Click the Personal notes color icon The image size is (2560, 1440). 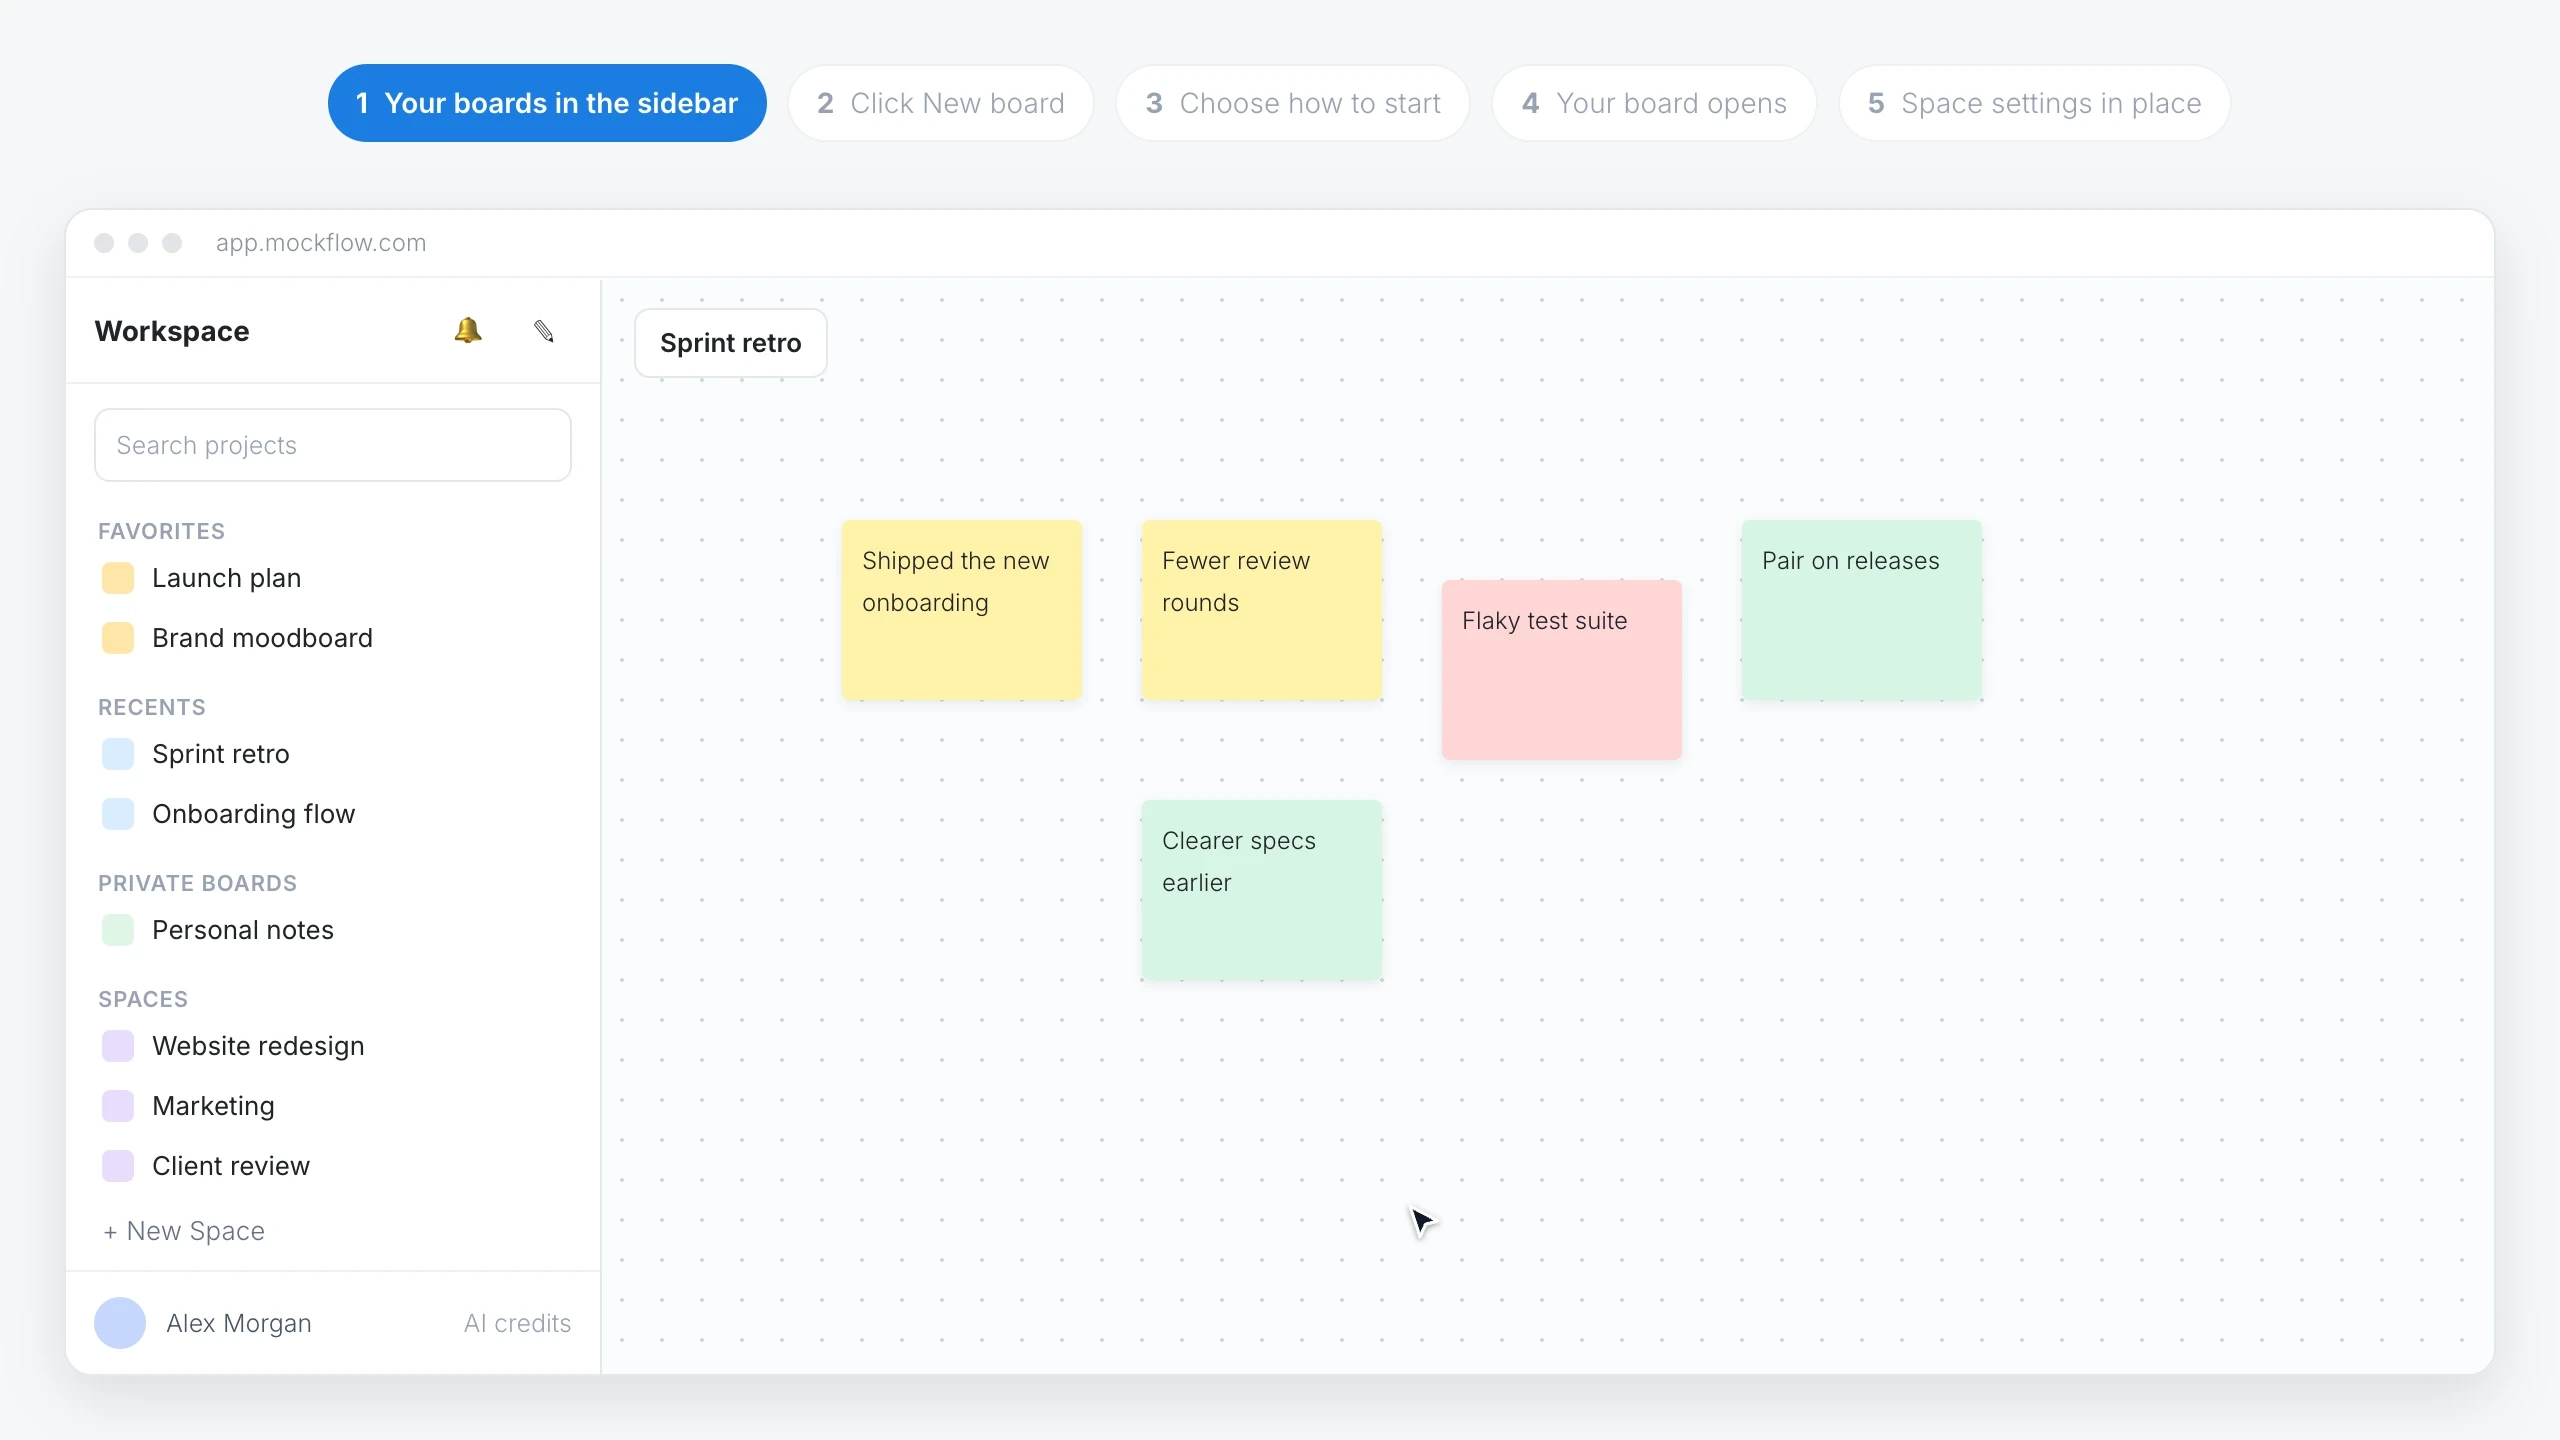(118, 930)
